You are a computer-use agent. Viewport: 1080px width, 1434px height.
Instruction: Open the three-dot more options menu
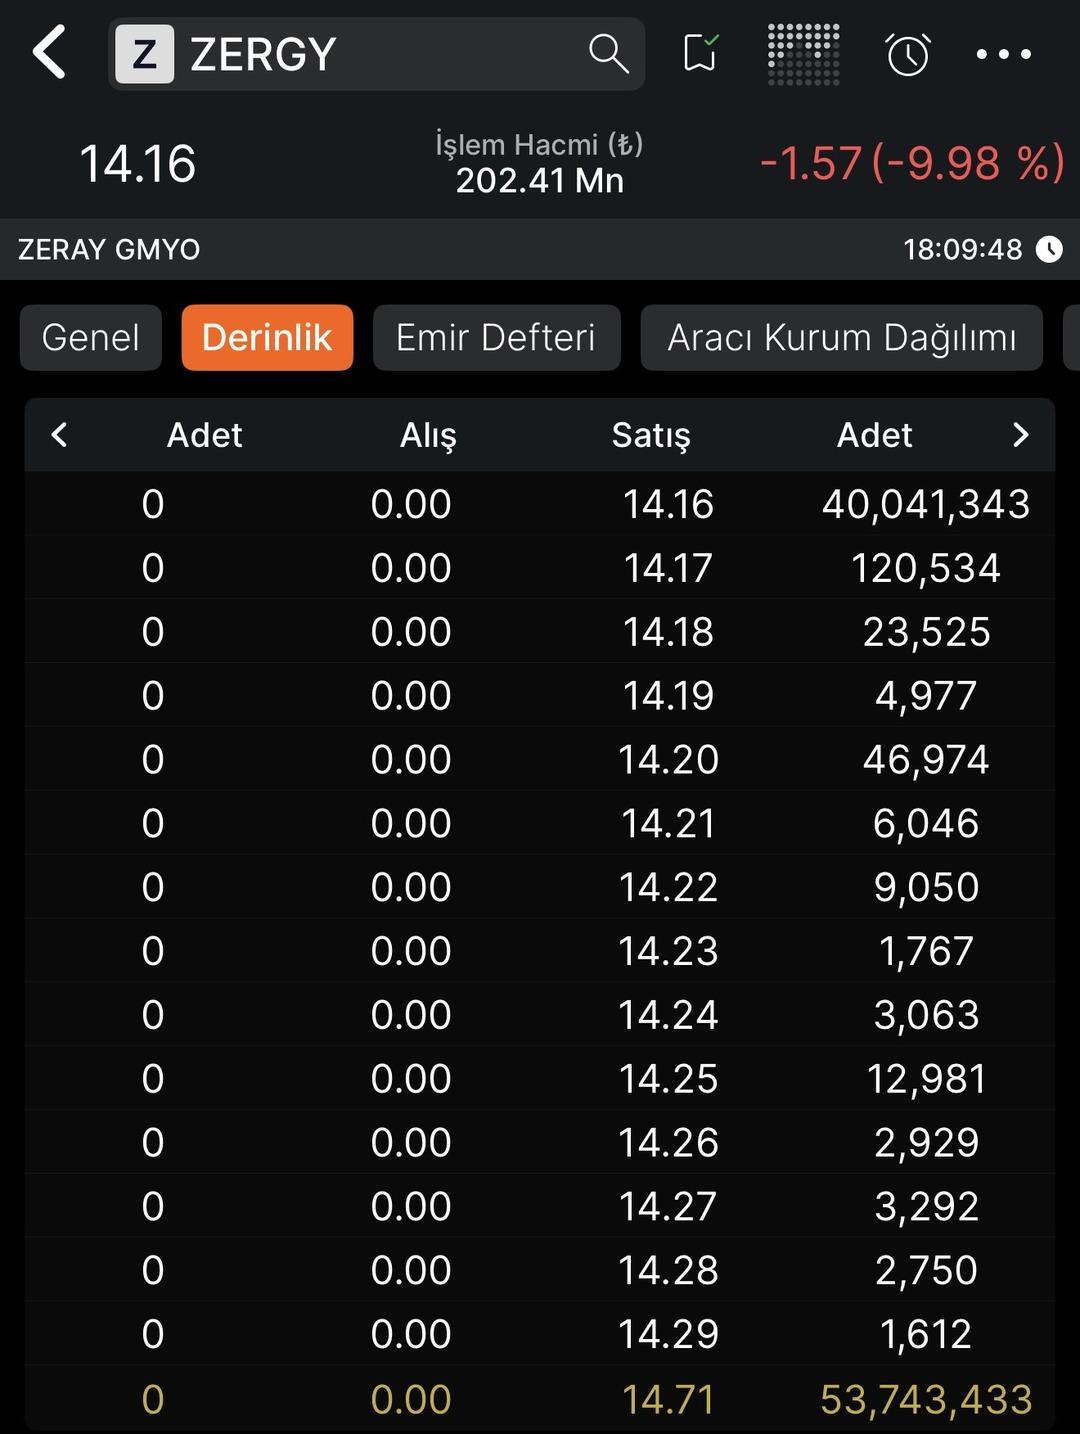click(x=1003, y=54)
